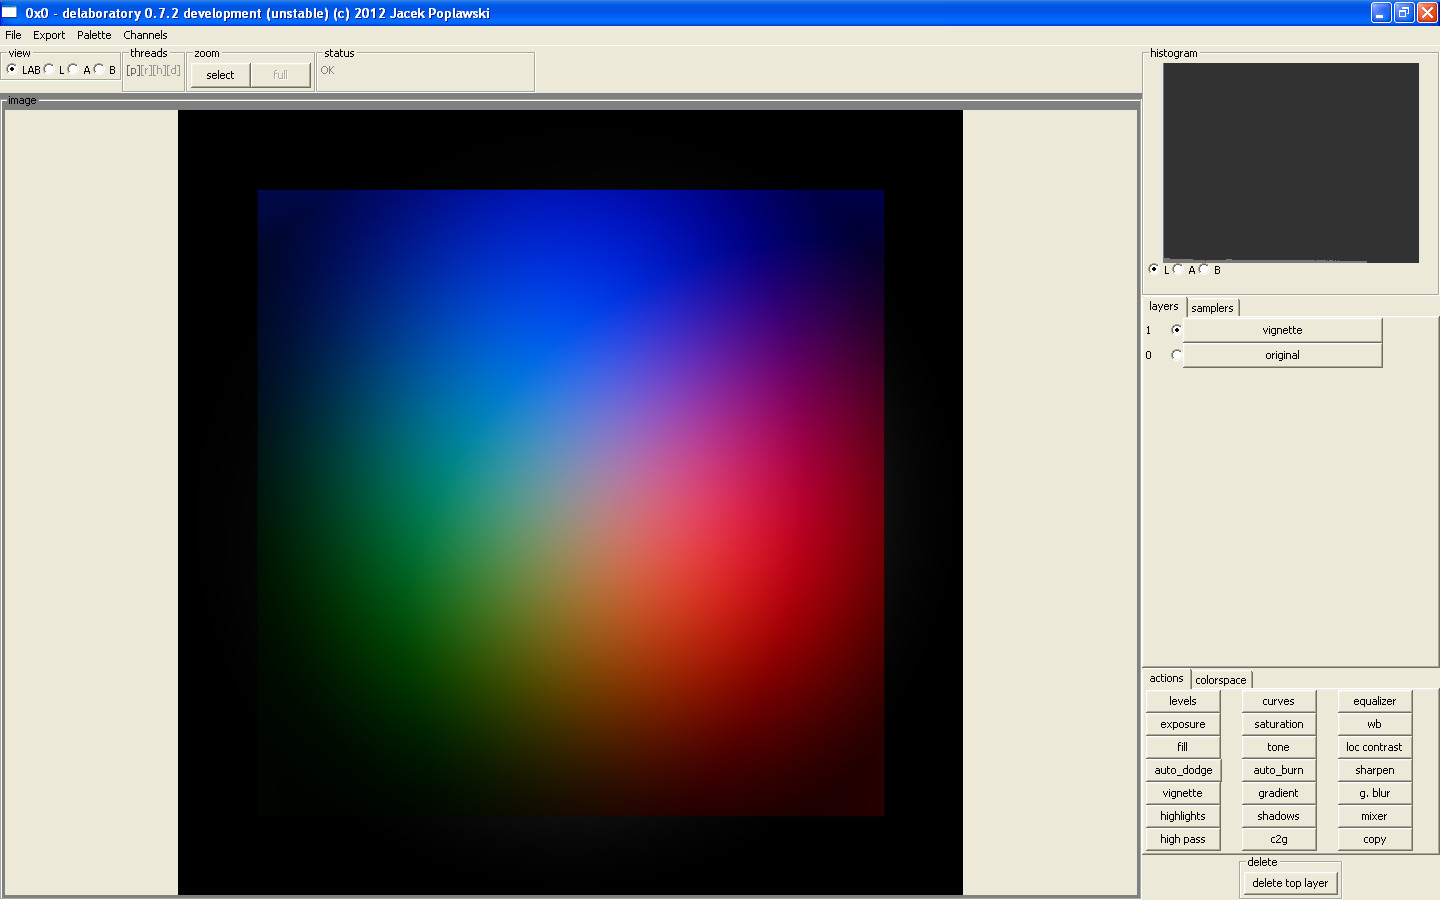Click the wb action button

click(1374, 724)
